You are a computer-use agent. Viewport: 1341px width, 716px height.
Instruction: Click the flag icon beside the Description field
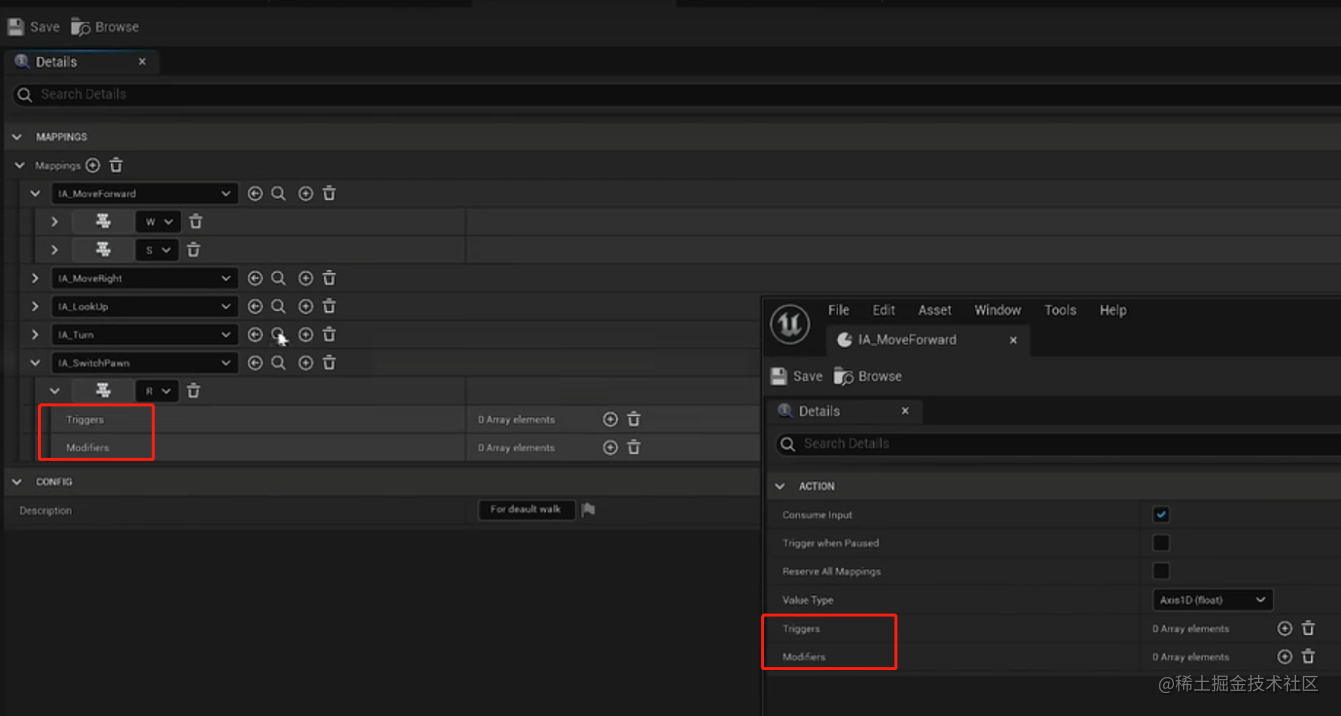pos(589,509)
